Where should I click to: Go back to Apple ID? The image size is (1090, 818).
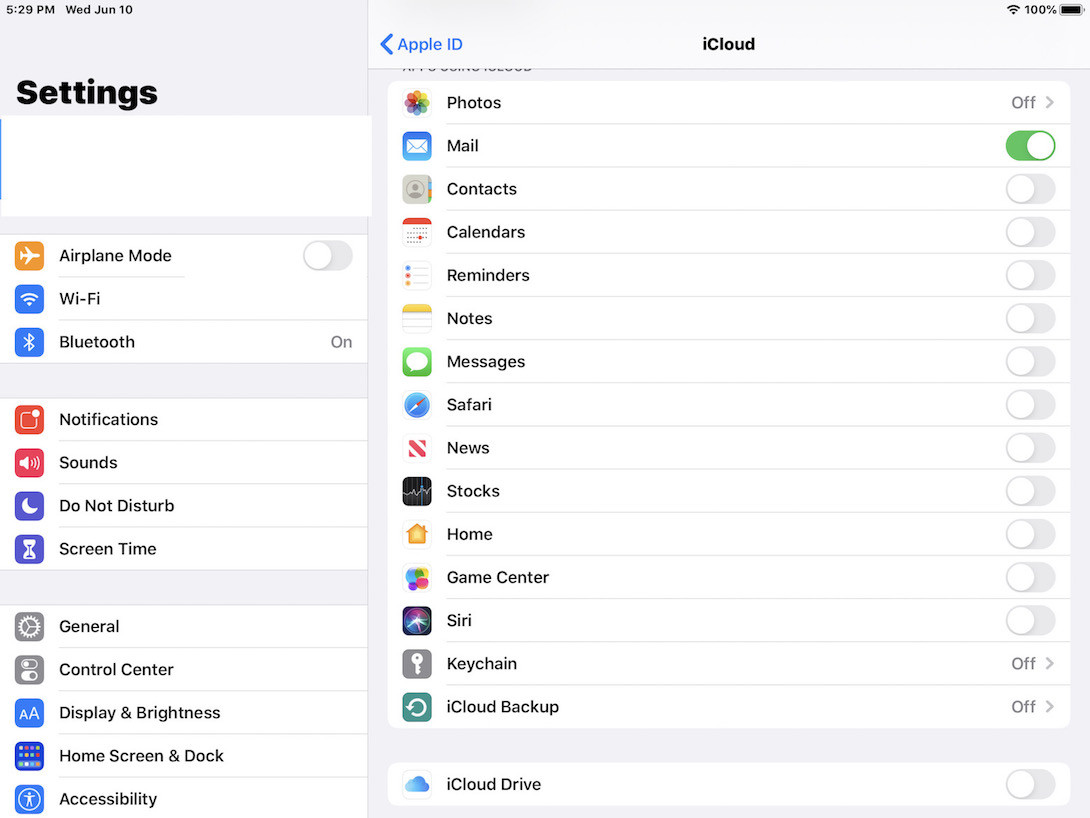pyautogui.click(x=421, y=44)
